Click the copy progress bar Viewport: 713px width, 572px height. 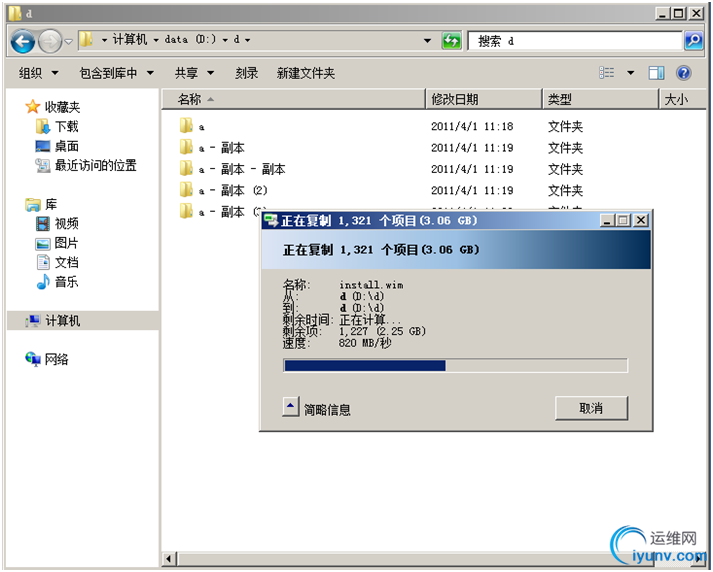pos(455,366)
